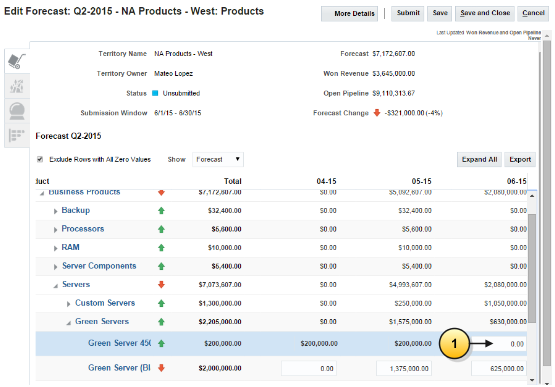Click the red down arrow beside Servers
Screen dimensions: 555x387
pyautogui.click(x=161, y=284)
